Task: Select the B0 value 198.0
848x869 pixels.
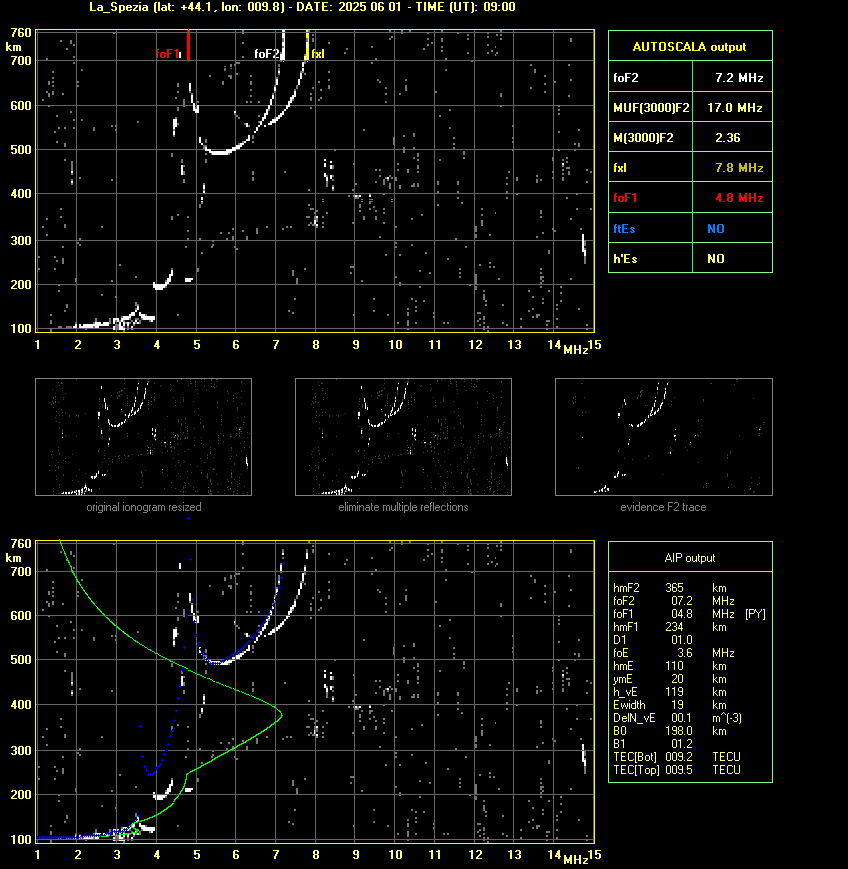Action: [679, 731]
